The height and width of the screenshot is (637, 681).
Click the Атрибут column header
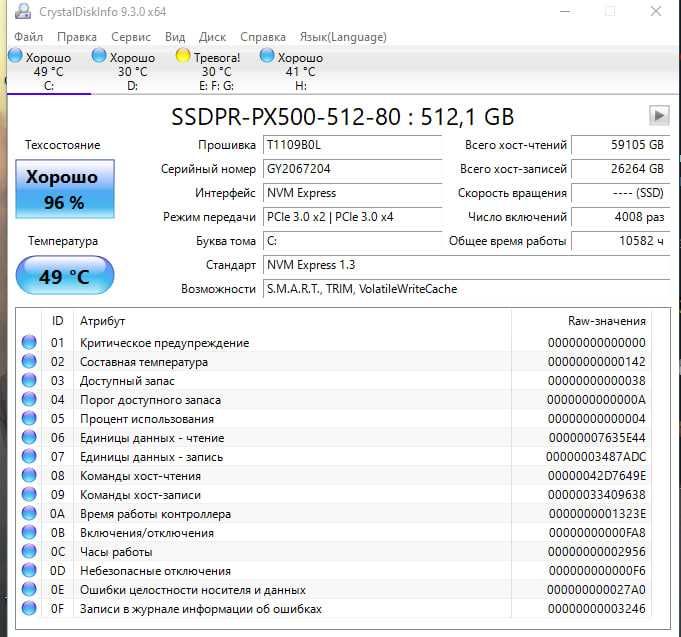coord(292,321)
